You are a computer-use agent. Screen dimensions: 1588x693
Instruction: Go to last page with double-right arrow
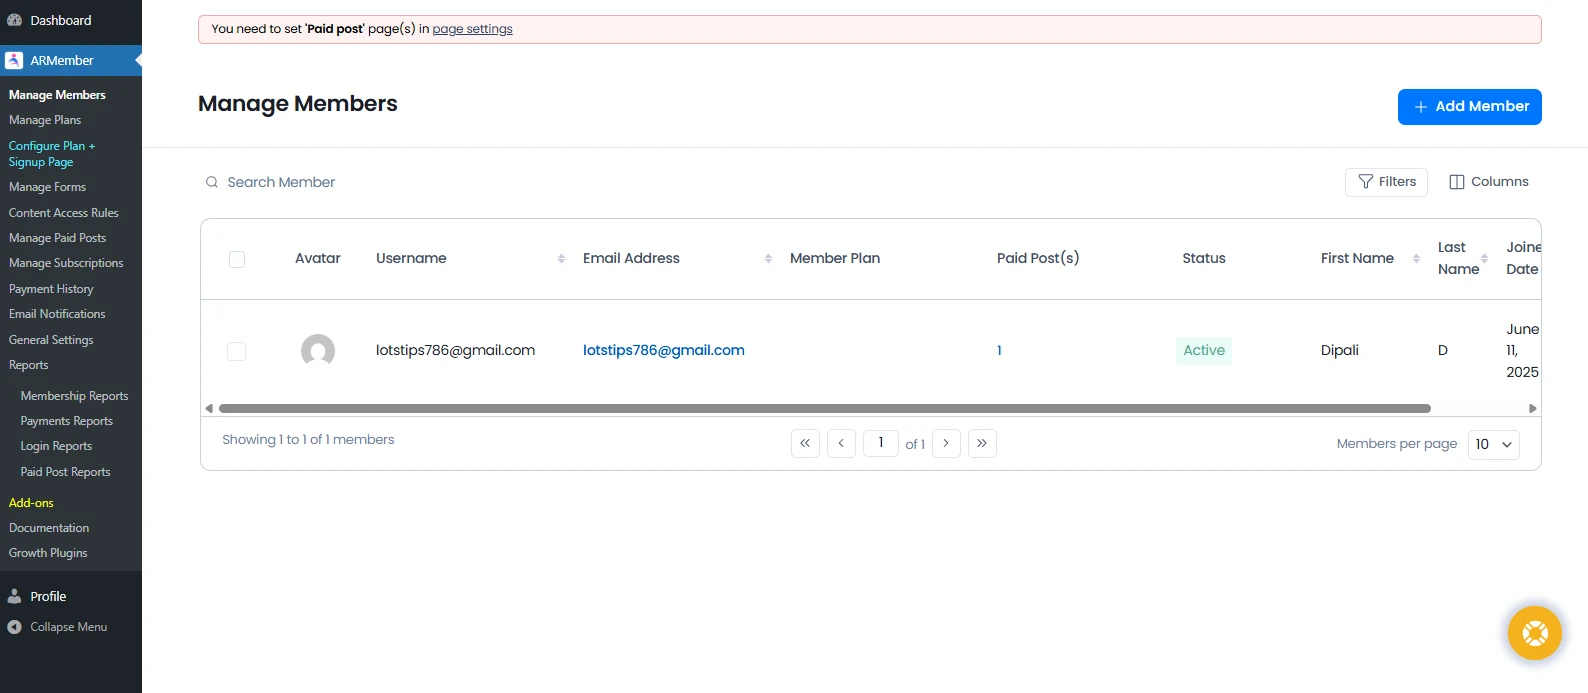[x=982, y=443]
